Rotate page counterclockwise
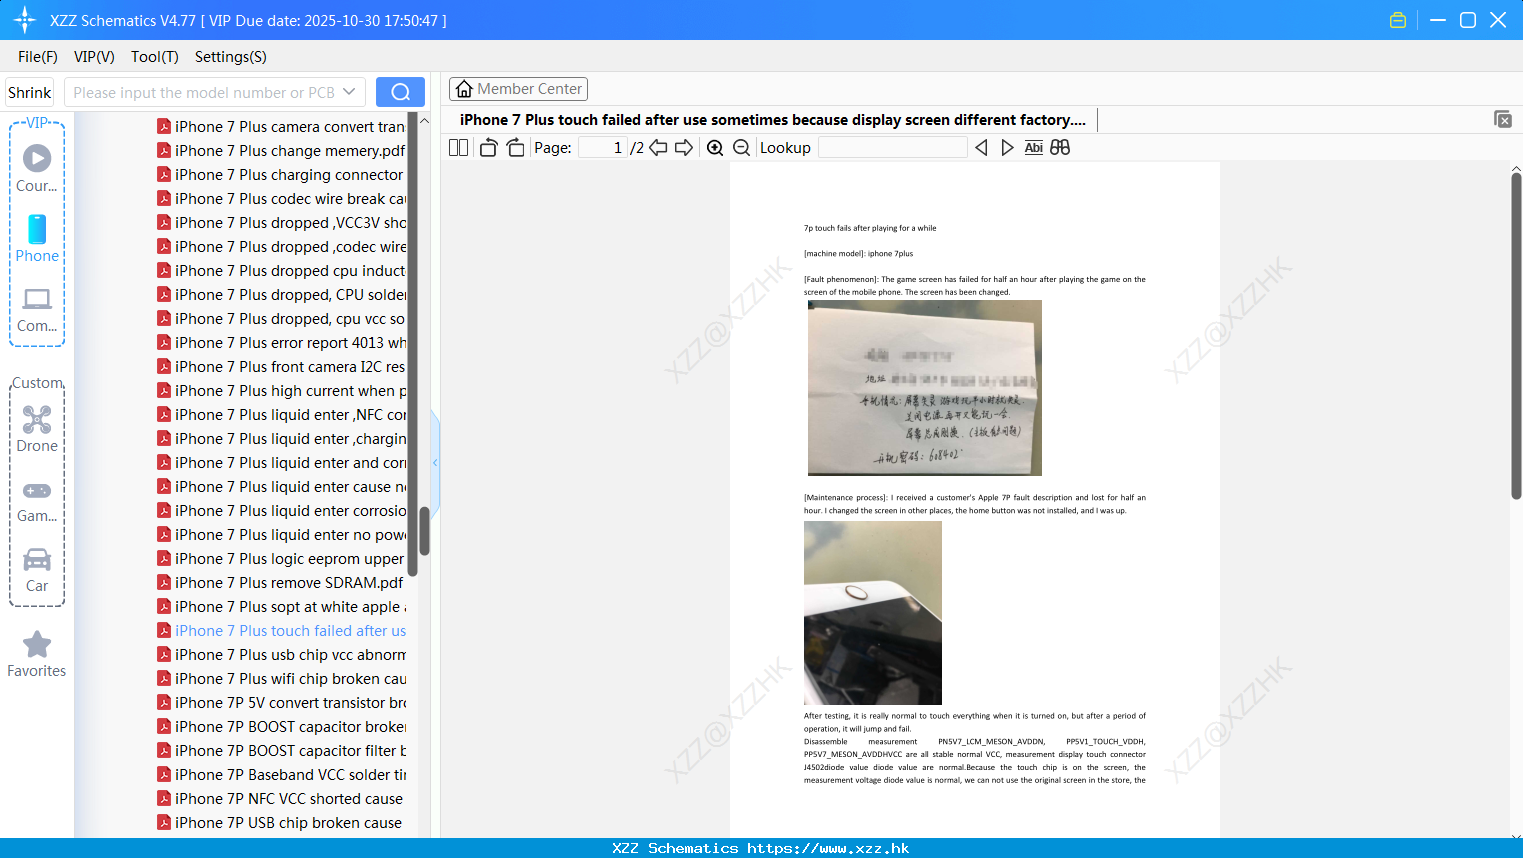This screenshot has height=858, width=1523. pos(488,148)
